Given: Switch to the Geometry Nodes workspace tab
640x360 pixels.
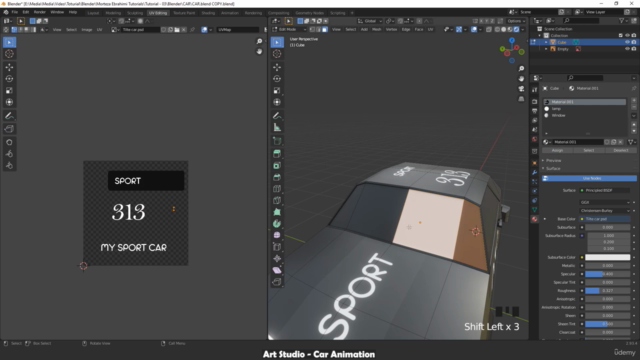Looking at the screenshot, I should pyautogui.click(x=309, y=13).
